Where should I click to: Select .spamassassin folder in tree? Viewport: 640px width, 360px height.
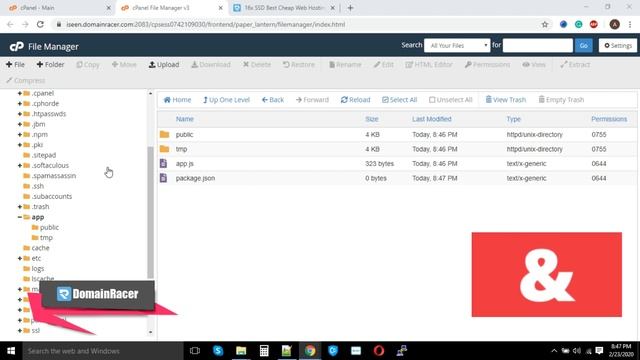[53, 176]
